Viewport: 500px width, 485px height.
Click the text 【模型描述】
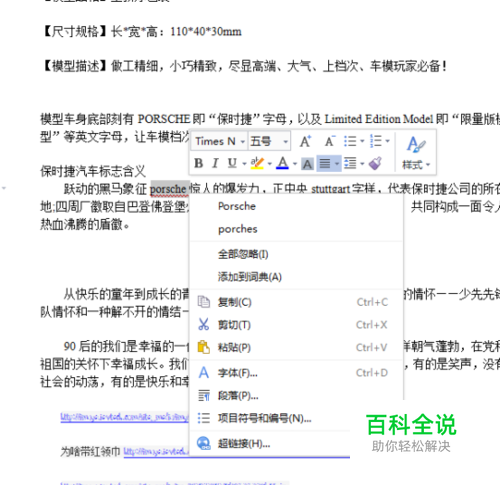tap(75, 66)
